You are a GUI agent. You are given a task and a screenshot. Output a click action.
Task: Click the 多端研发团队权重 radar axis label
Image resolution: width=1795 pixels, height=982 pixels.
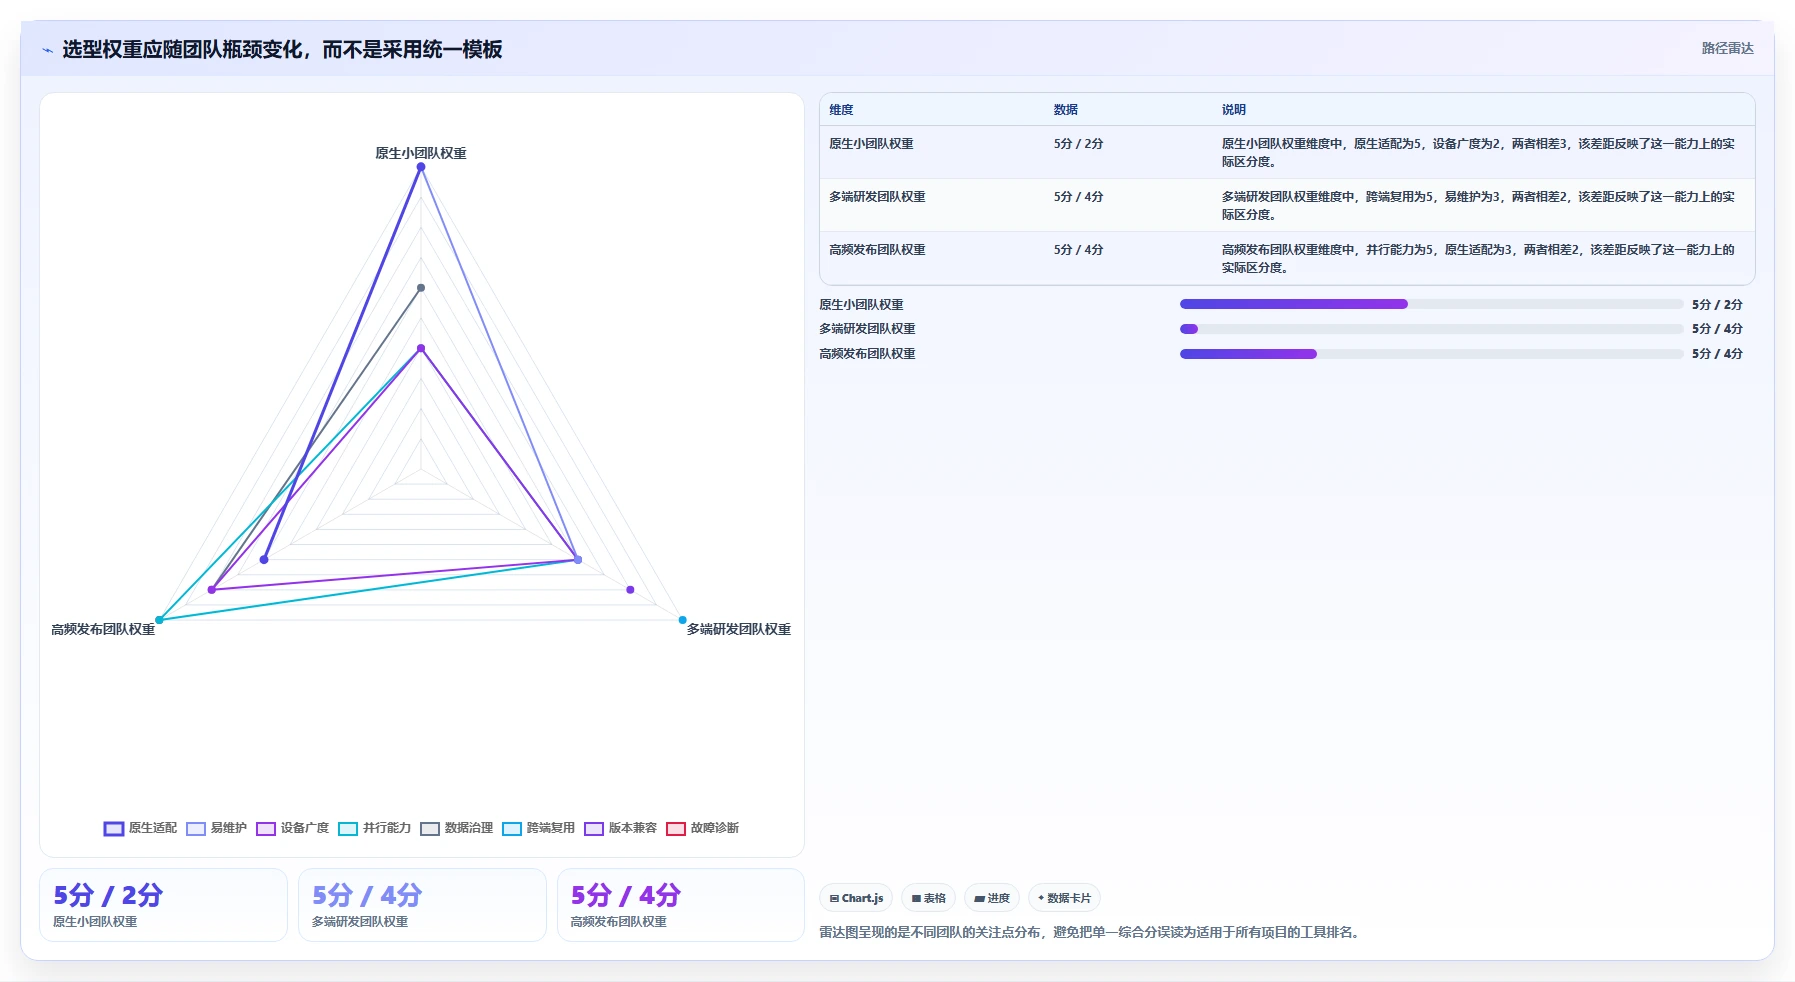click(x=738, y=629)
